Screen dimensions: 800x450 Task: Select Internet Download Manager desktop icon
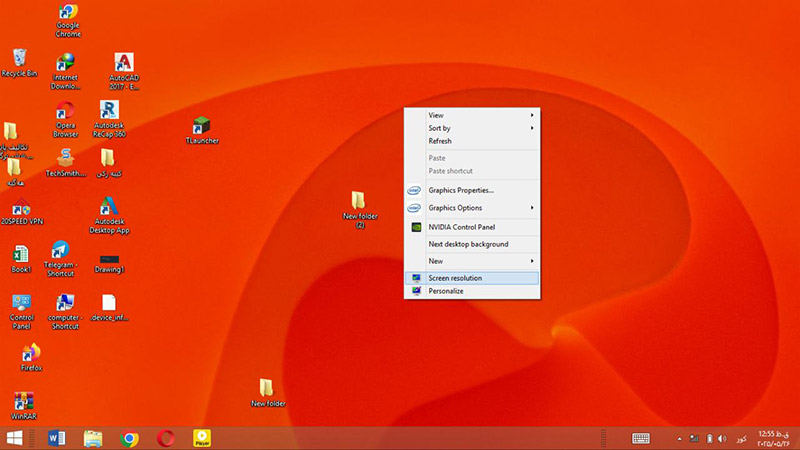coord(65,71)
